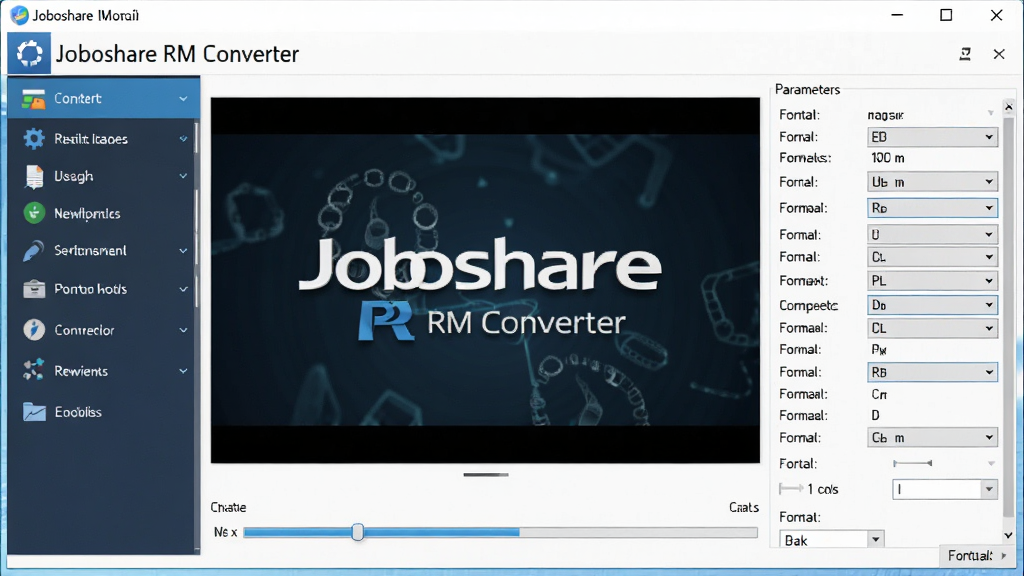This screenshot has width=1024, height=576.
Task: Expand the Reailt Itaoes chevron
Action: (184, 138)
